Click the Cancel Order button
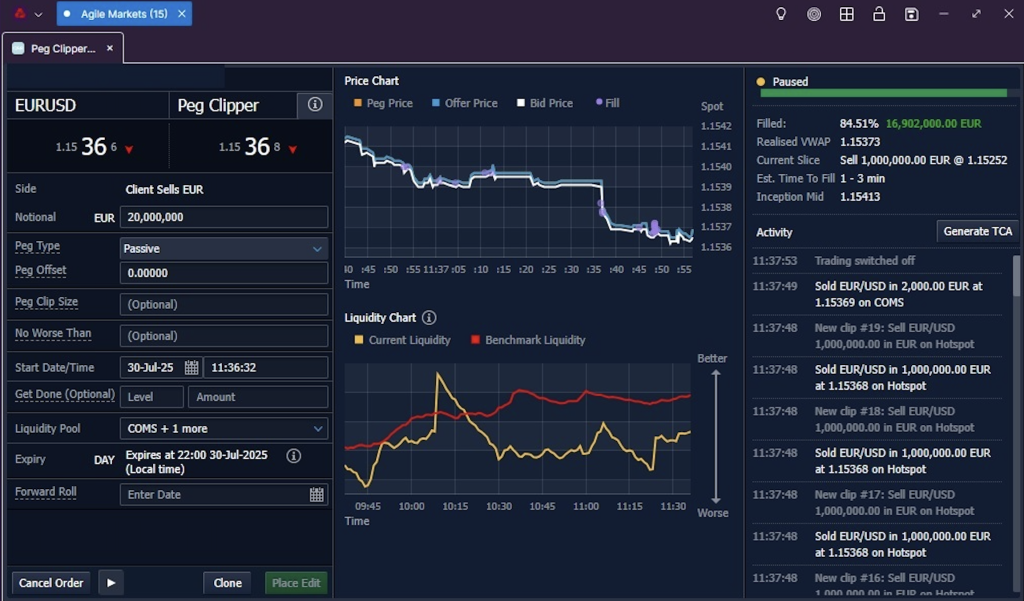The width and height of the screenshot is (1024, 601). coord(51,583)
